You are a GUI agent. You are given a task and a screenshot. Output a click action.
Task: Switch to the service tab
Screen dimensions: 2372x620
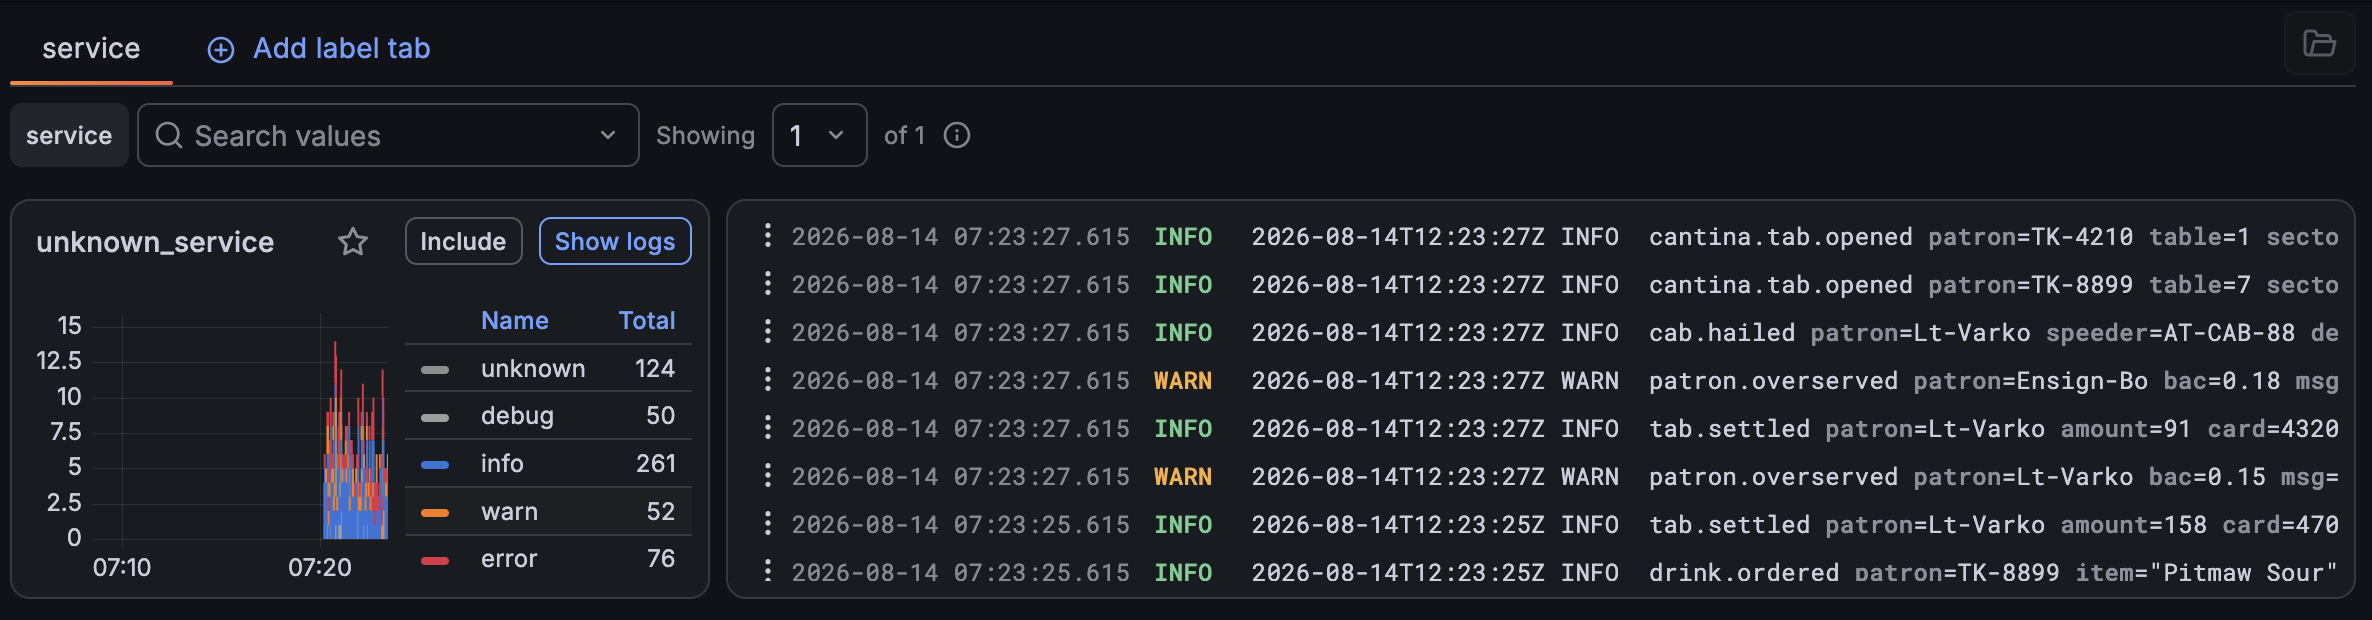91,48
